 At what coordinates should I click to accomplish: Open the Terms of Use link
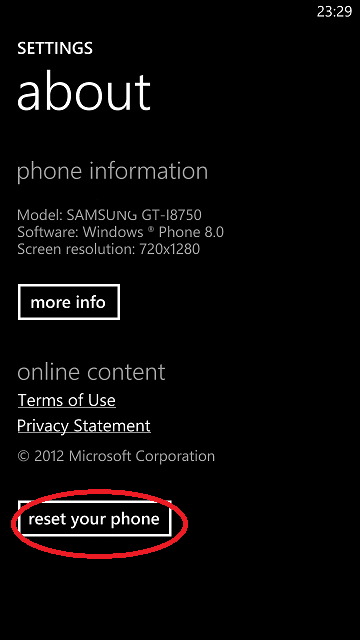click(67, 400)
